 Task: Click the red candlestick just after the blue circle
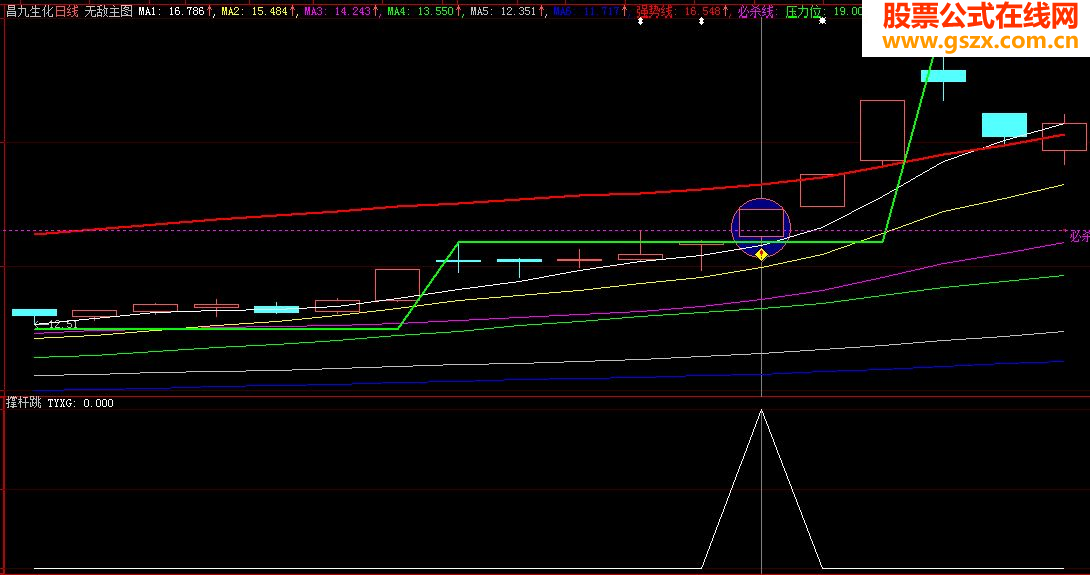(822, 191)
